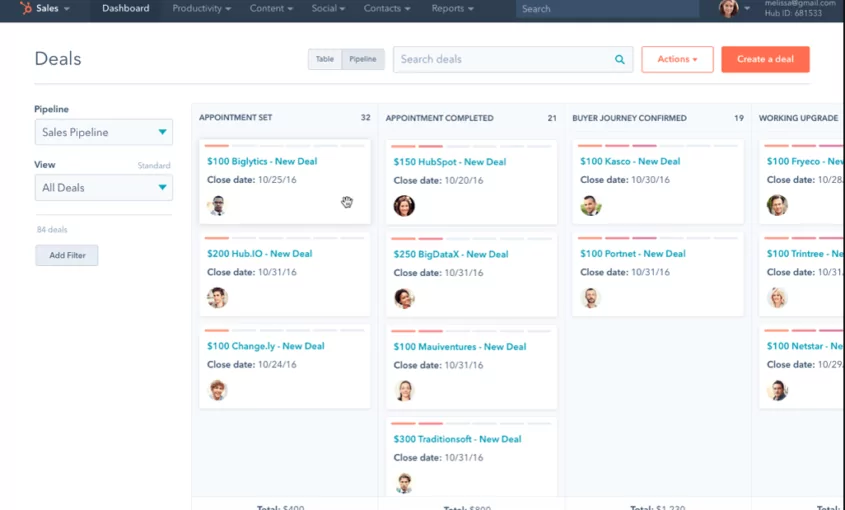The image size is (845, 510).
Task: Click owner avatar on HubSpot deal card
Action: point(404,206)
